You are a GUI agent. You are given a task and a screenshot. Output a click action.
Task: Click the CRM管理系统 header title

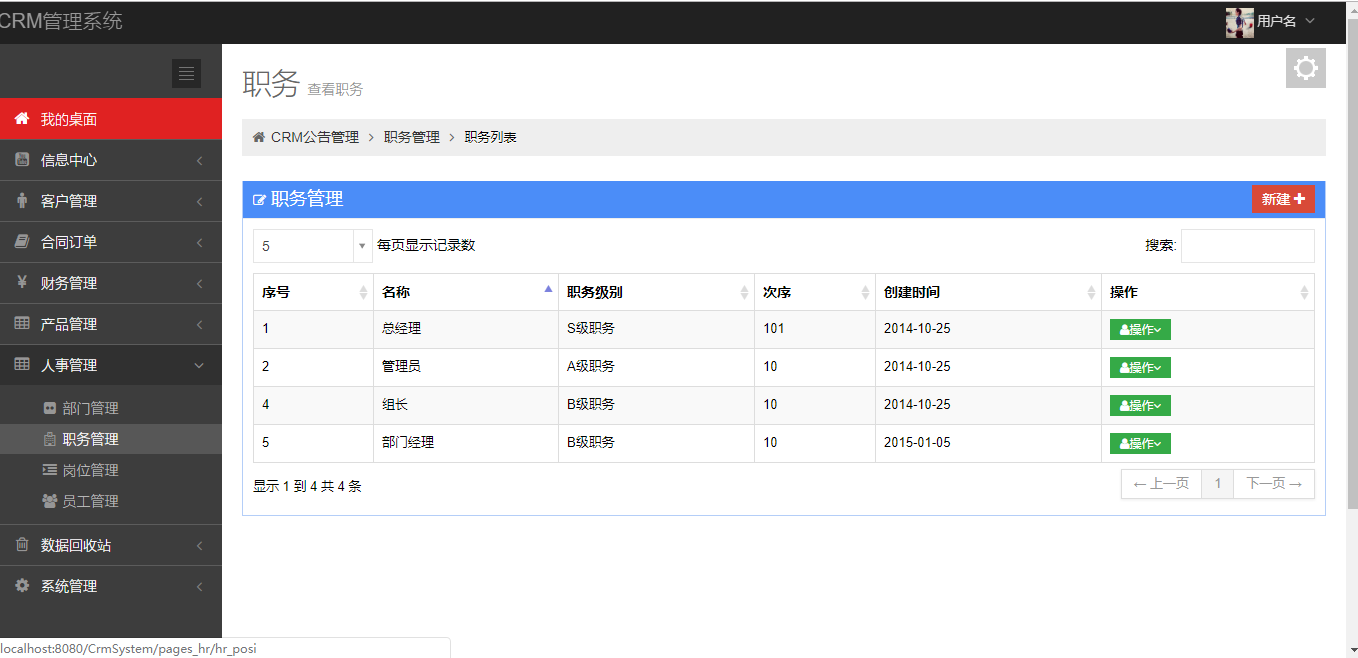coord(61,21)
